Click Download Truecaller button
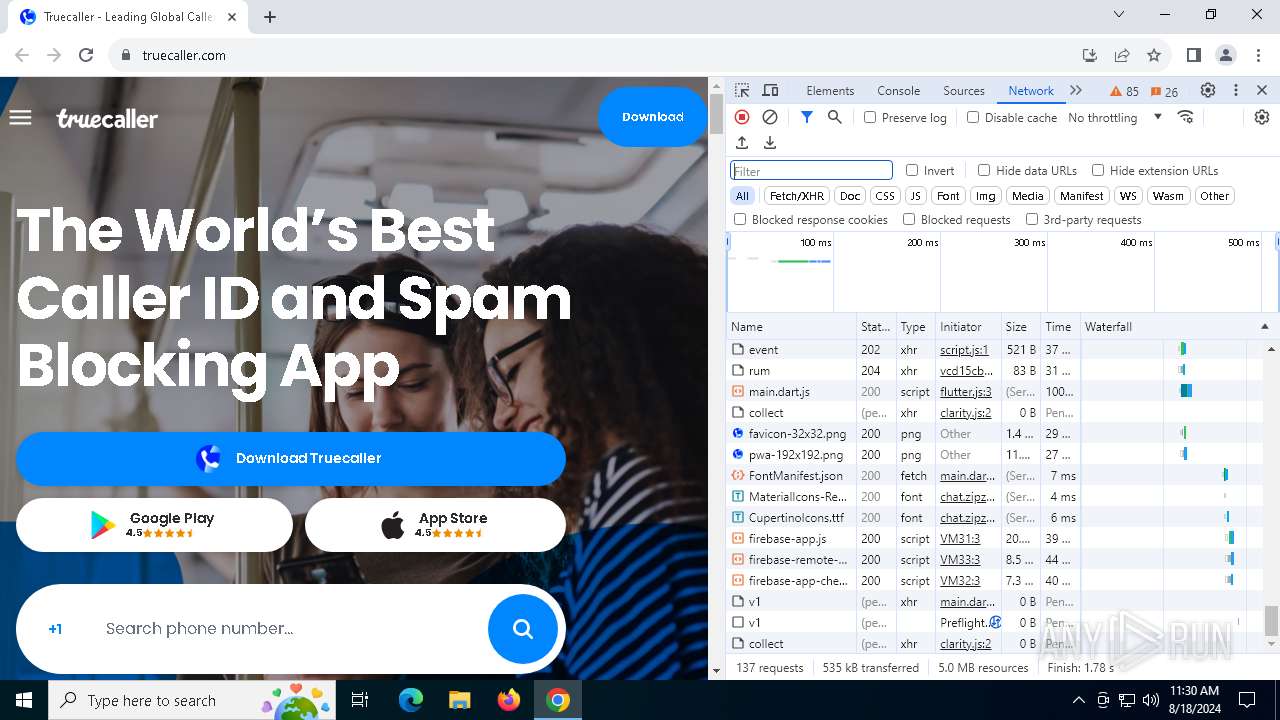The height and width of the screenshot is (720, 1280). click(x=291, y=458)
